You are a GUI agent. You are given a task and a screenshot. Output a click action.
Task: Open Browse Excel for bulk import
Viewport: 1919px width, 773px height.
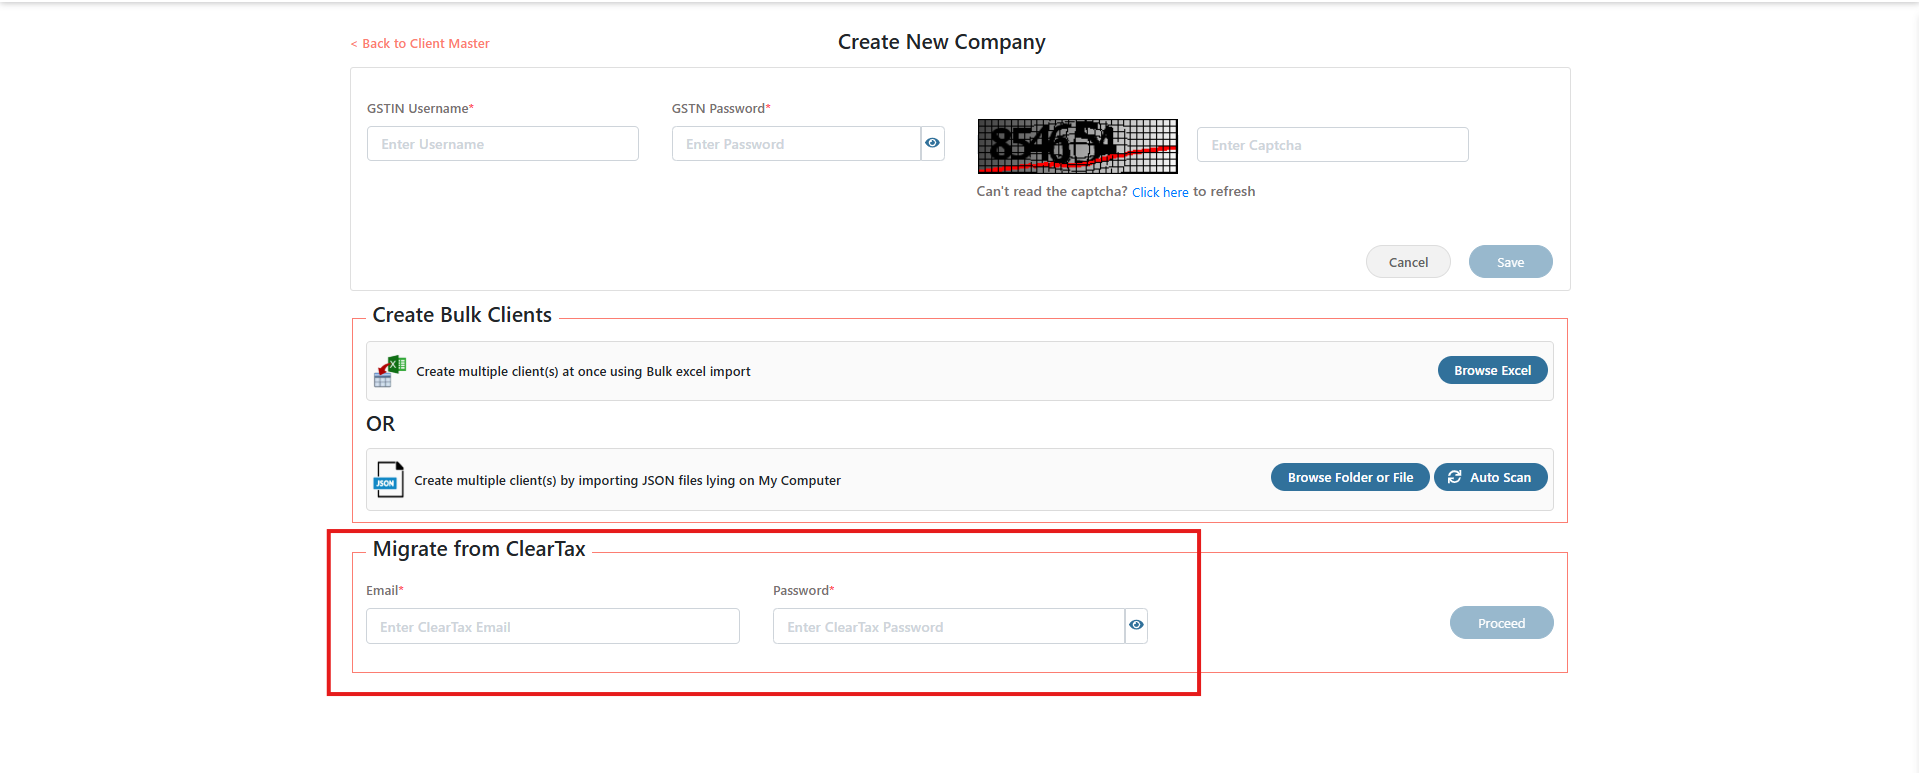(1492, 371)
